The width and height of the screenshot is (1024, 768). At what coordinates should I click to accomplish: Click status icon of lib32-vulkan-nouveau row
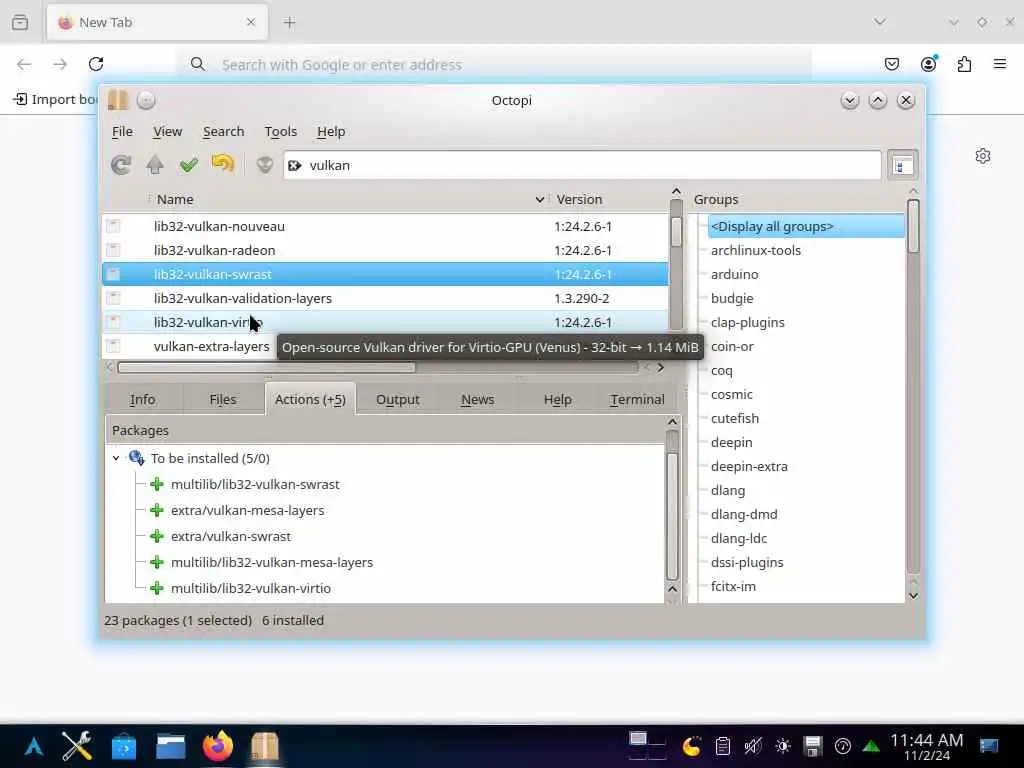[x=113, y=226]
